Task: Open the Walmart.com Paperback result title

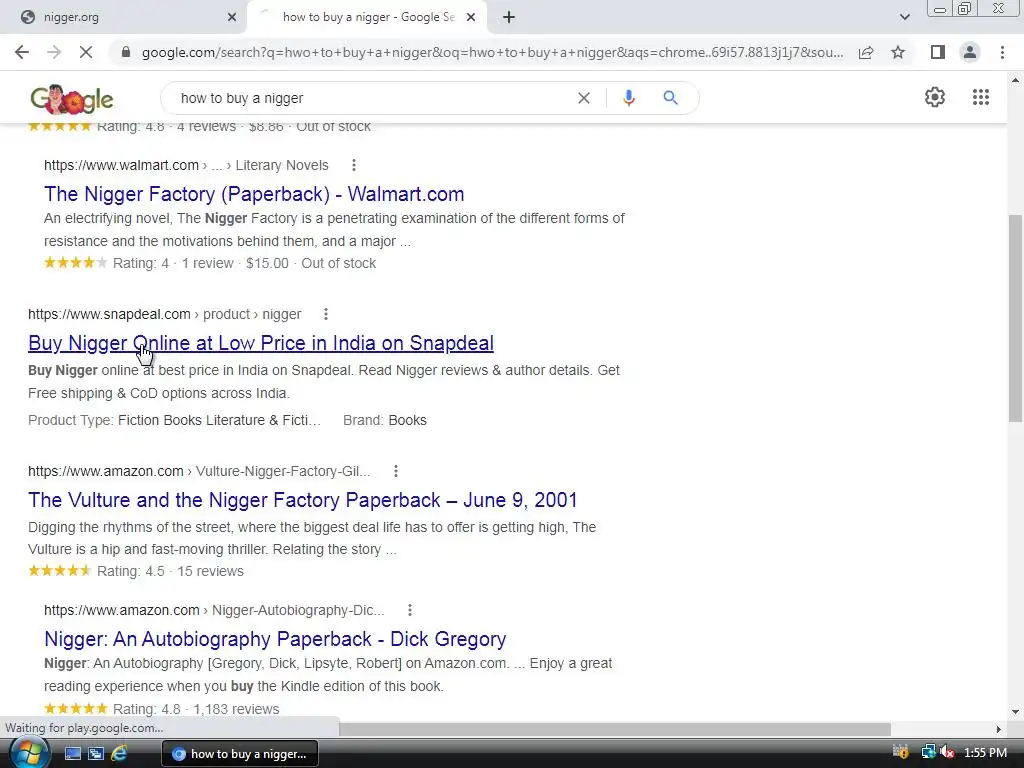Action: pos(254,194)
